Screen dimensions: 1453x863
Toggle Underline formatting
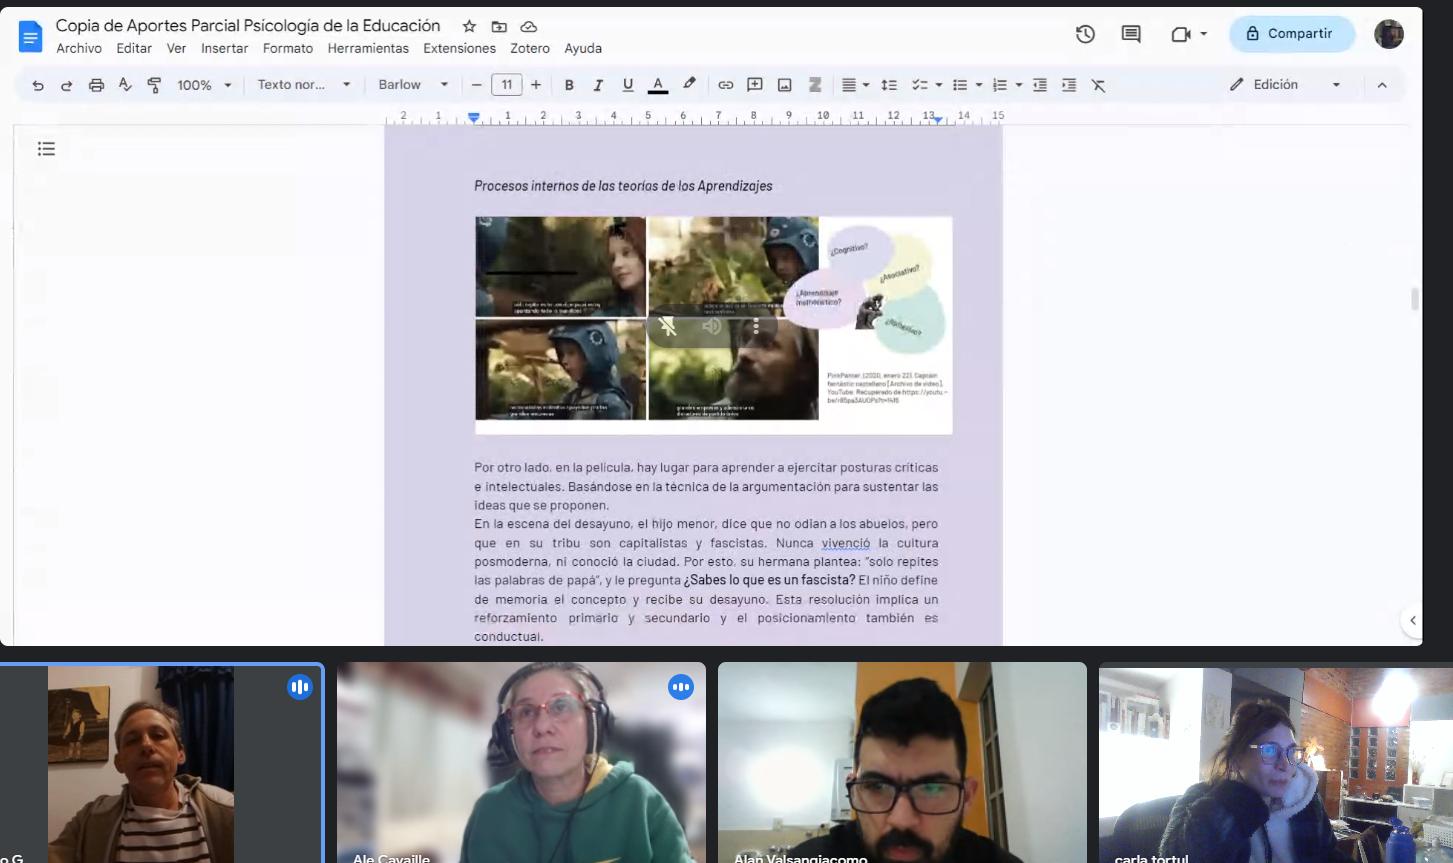[628, 85]
